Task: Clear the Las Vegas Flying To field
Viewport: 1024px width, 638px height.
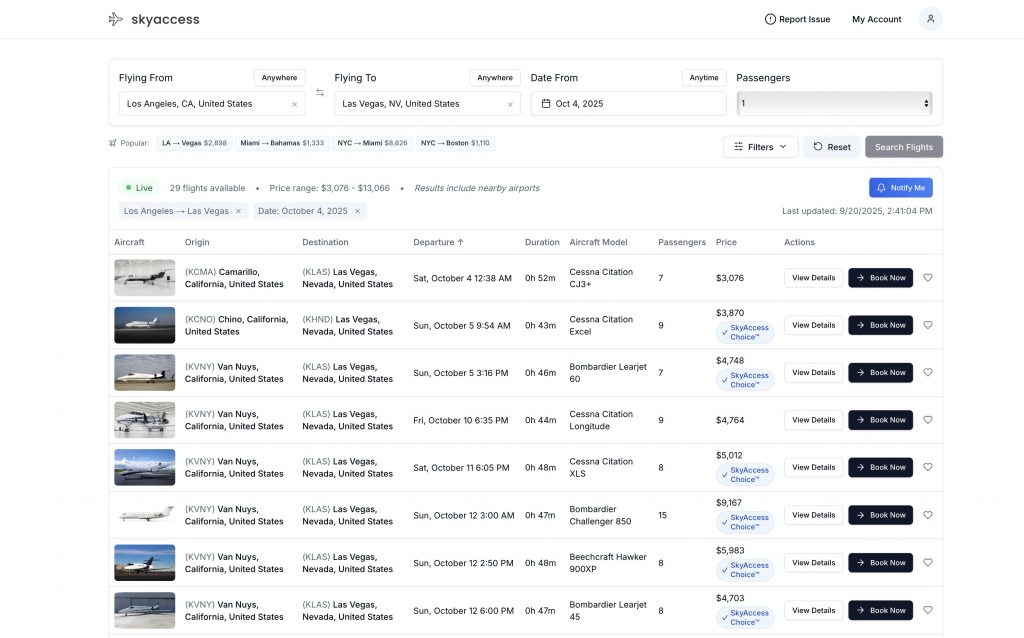Action: 510,104
